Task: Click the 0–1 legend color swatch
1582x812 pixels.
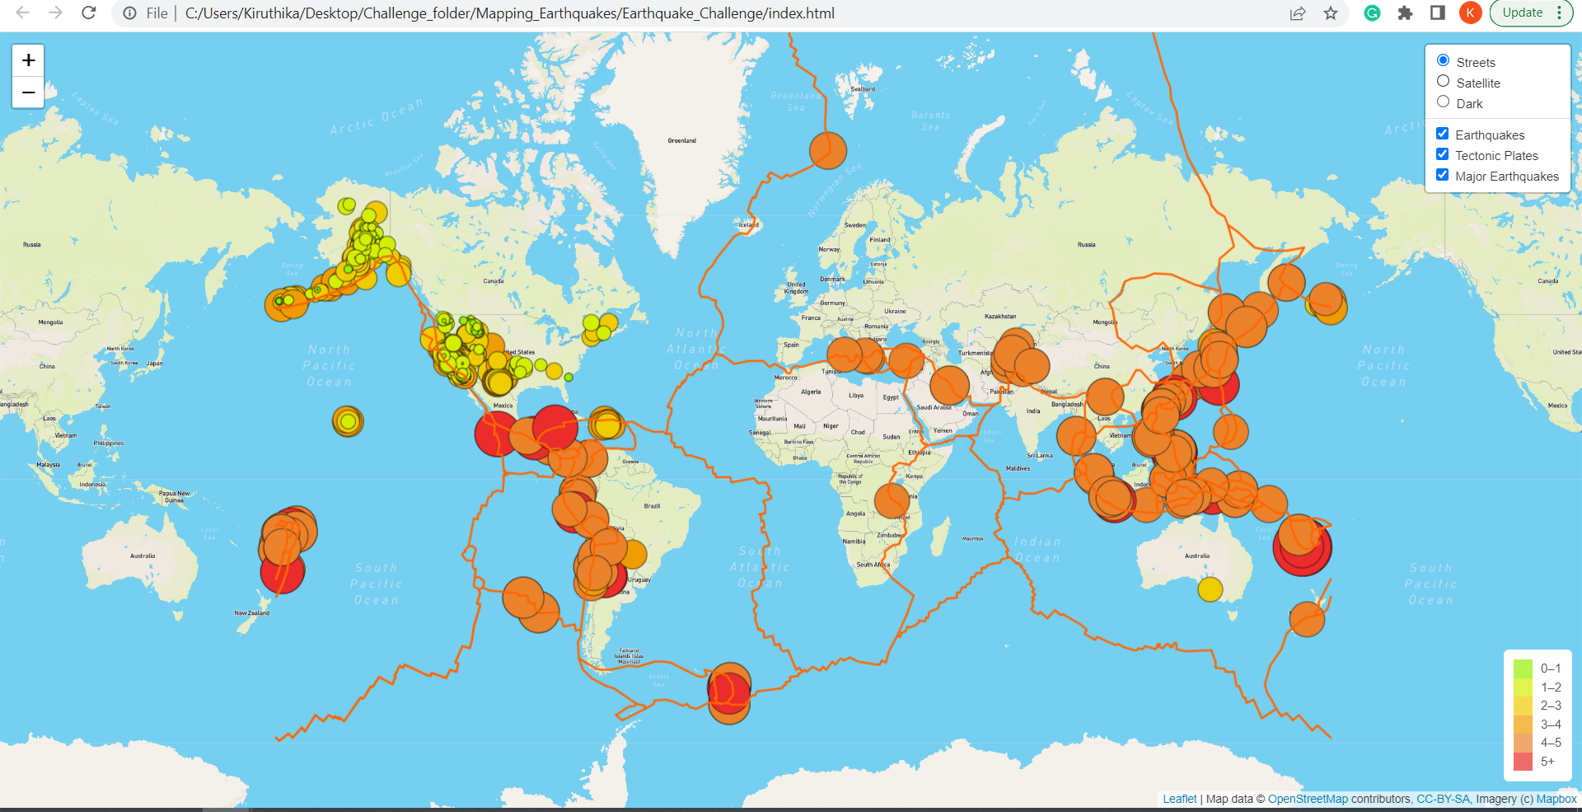Action: click(1523, 668)
